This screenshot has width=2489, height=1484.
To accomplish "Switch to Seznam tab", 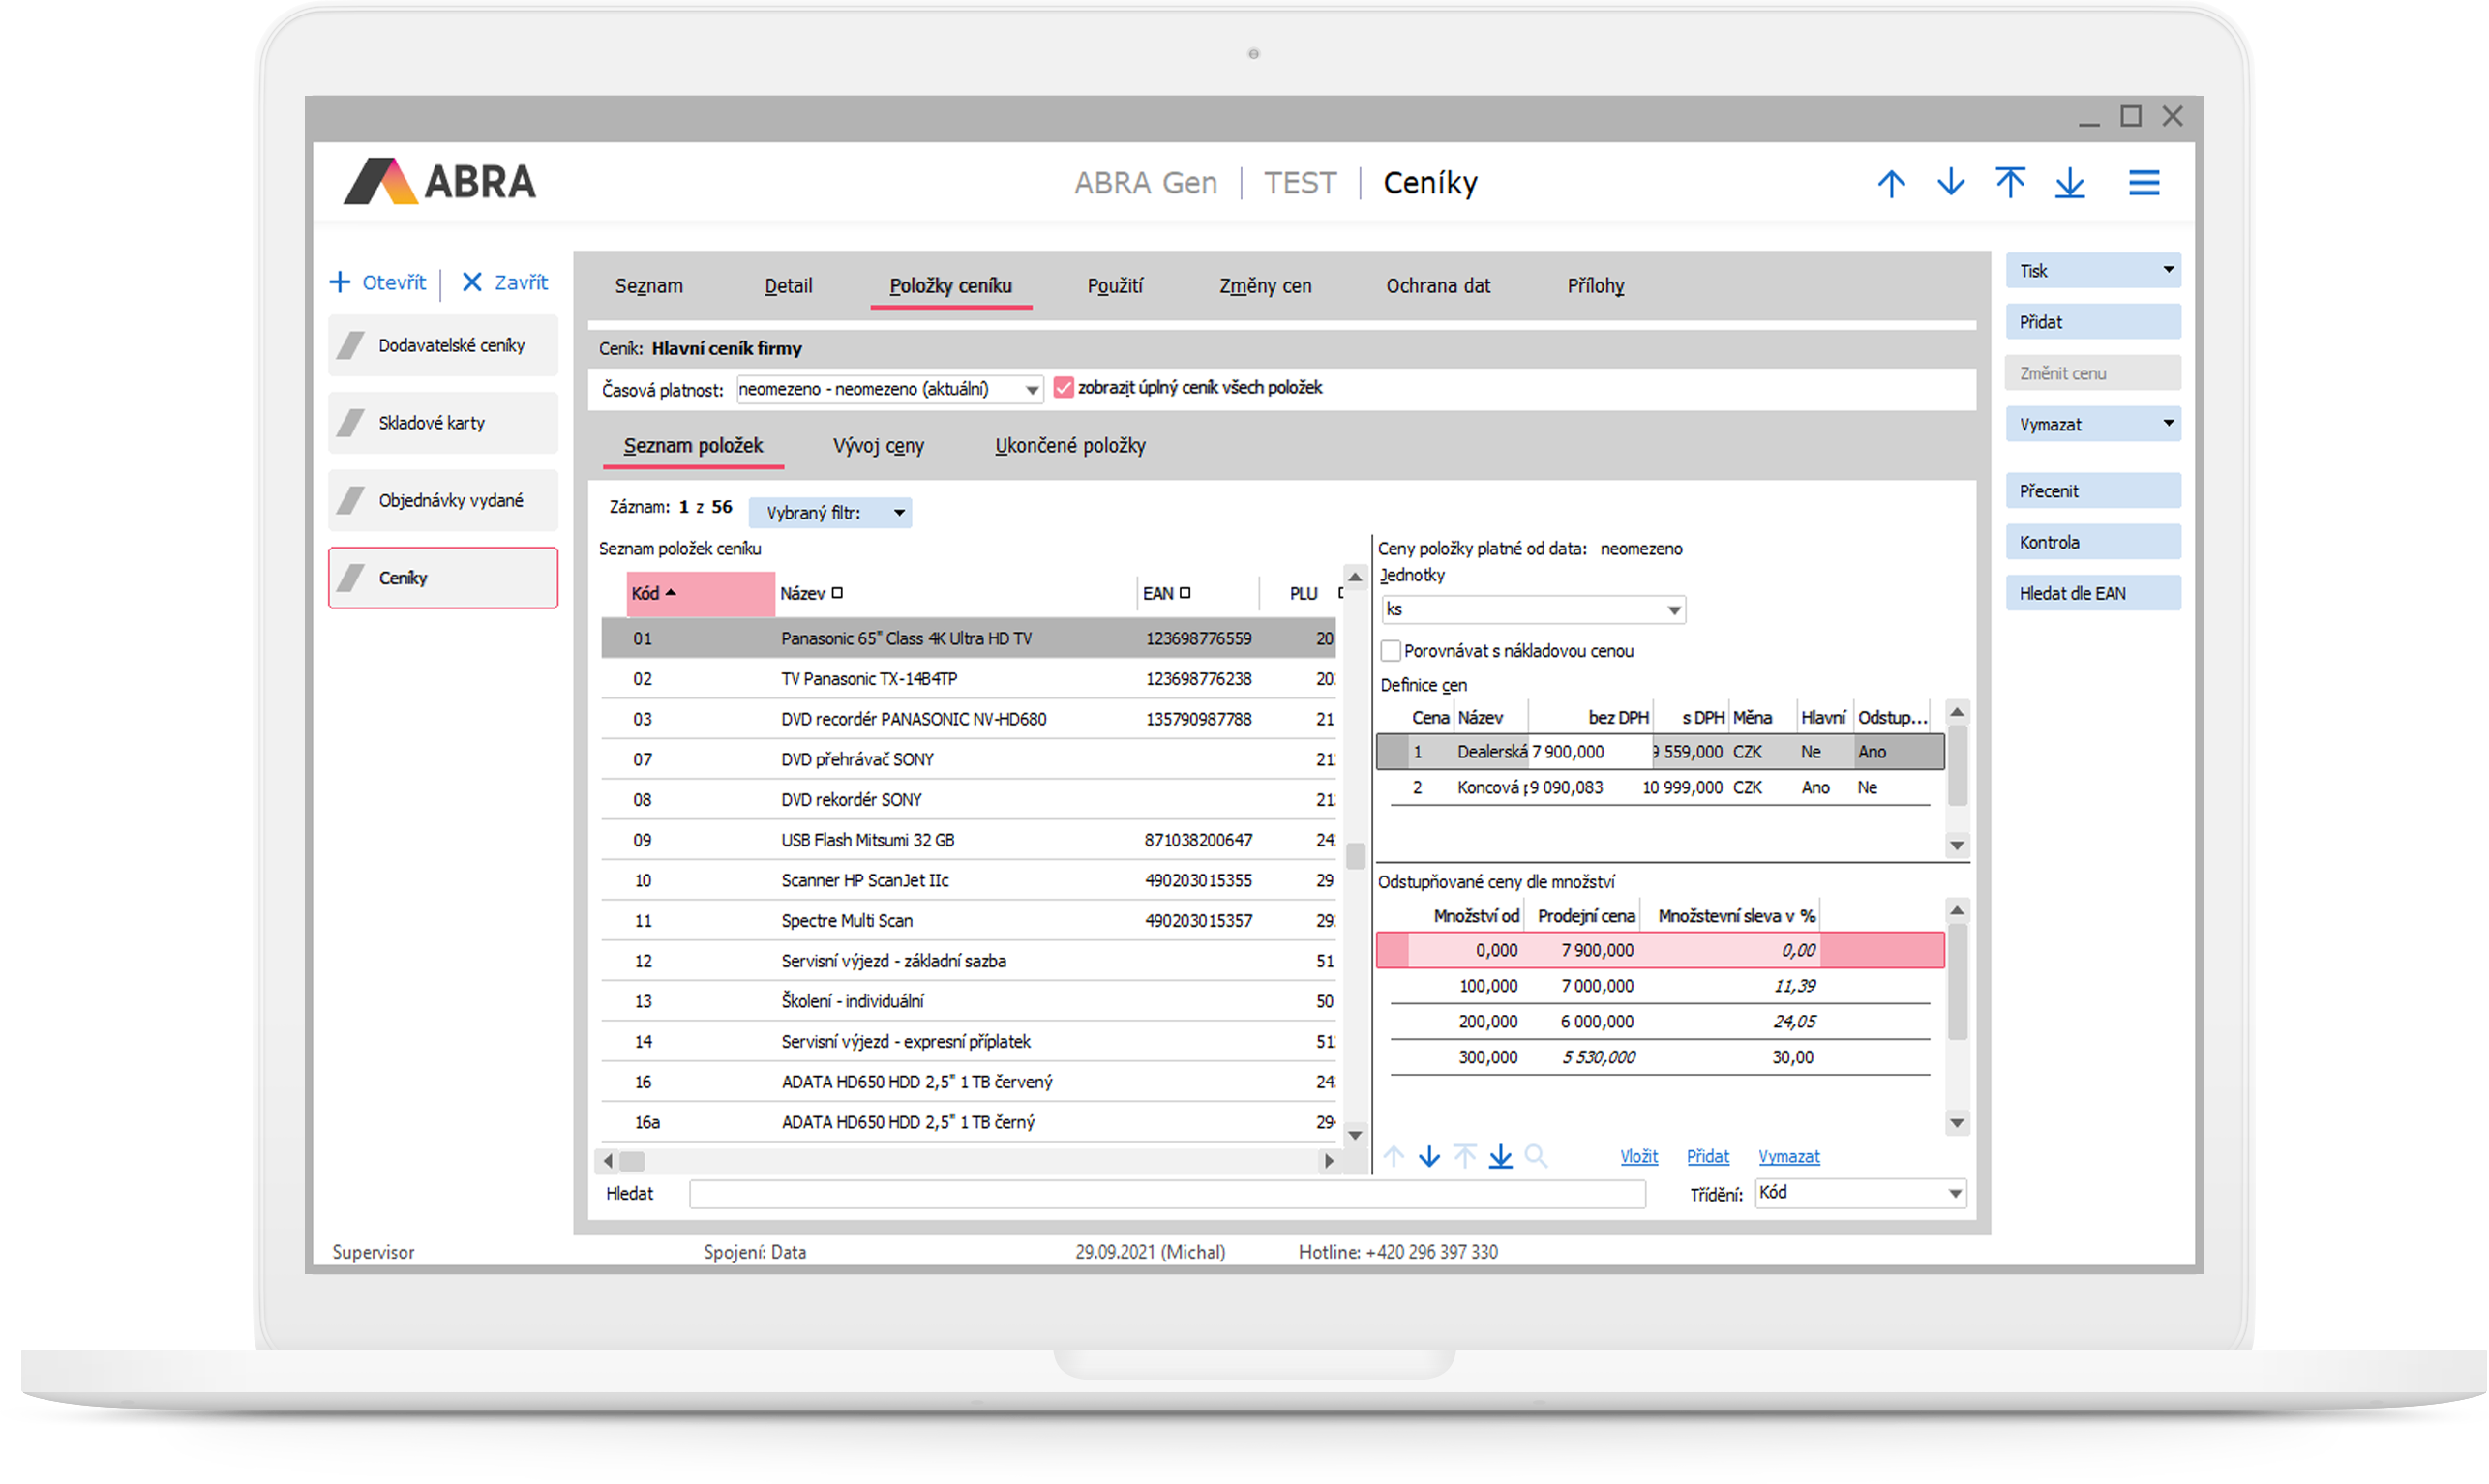I will (649, 286).
